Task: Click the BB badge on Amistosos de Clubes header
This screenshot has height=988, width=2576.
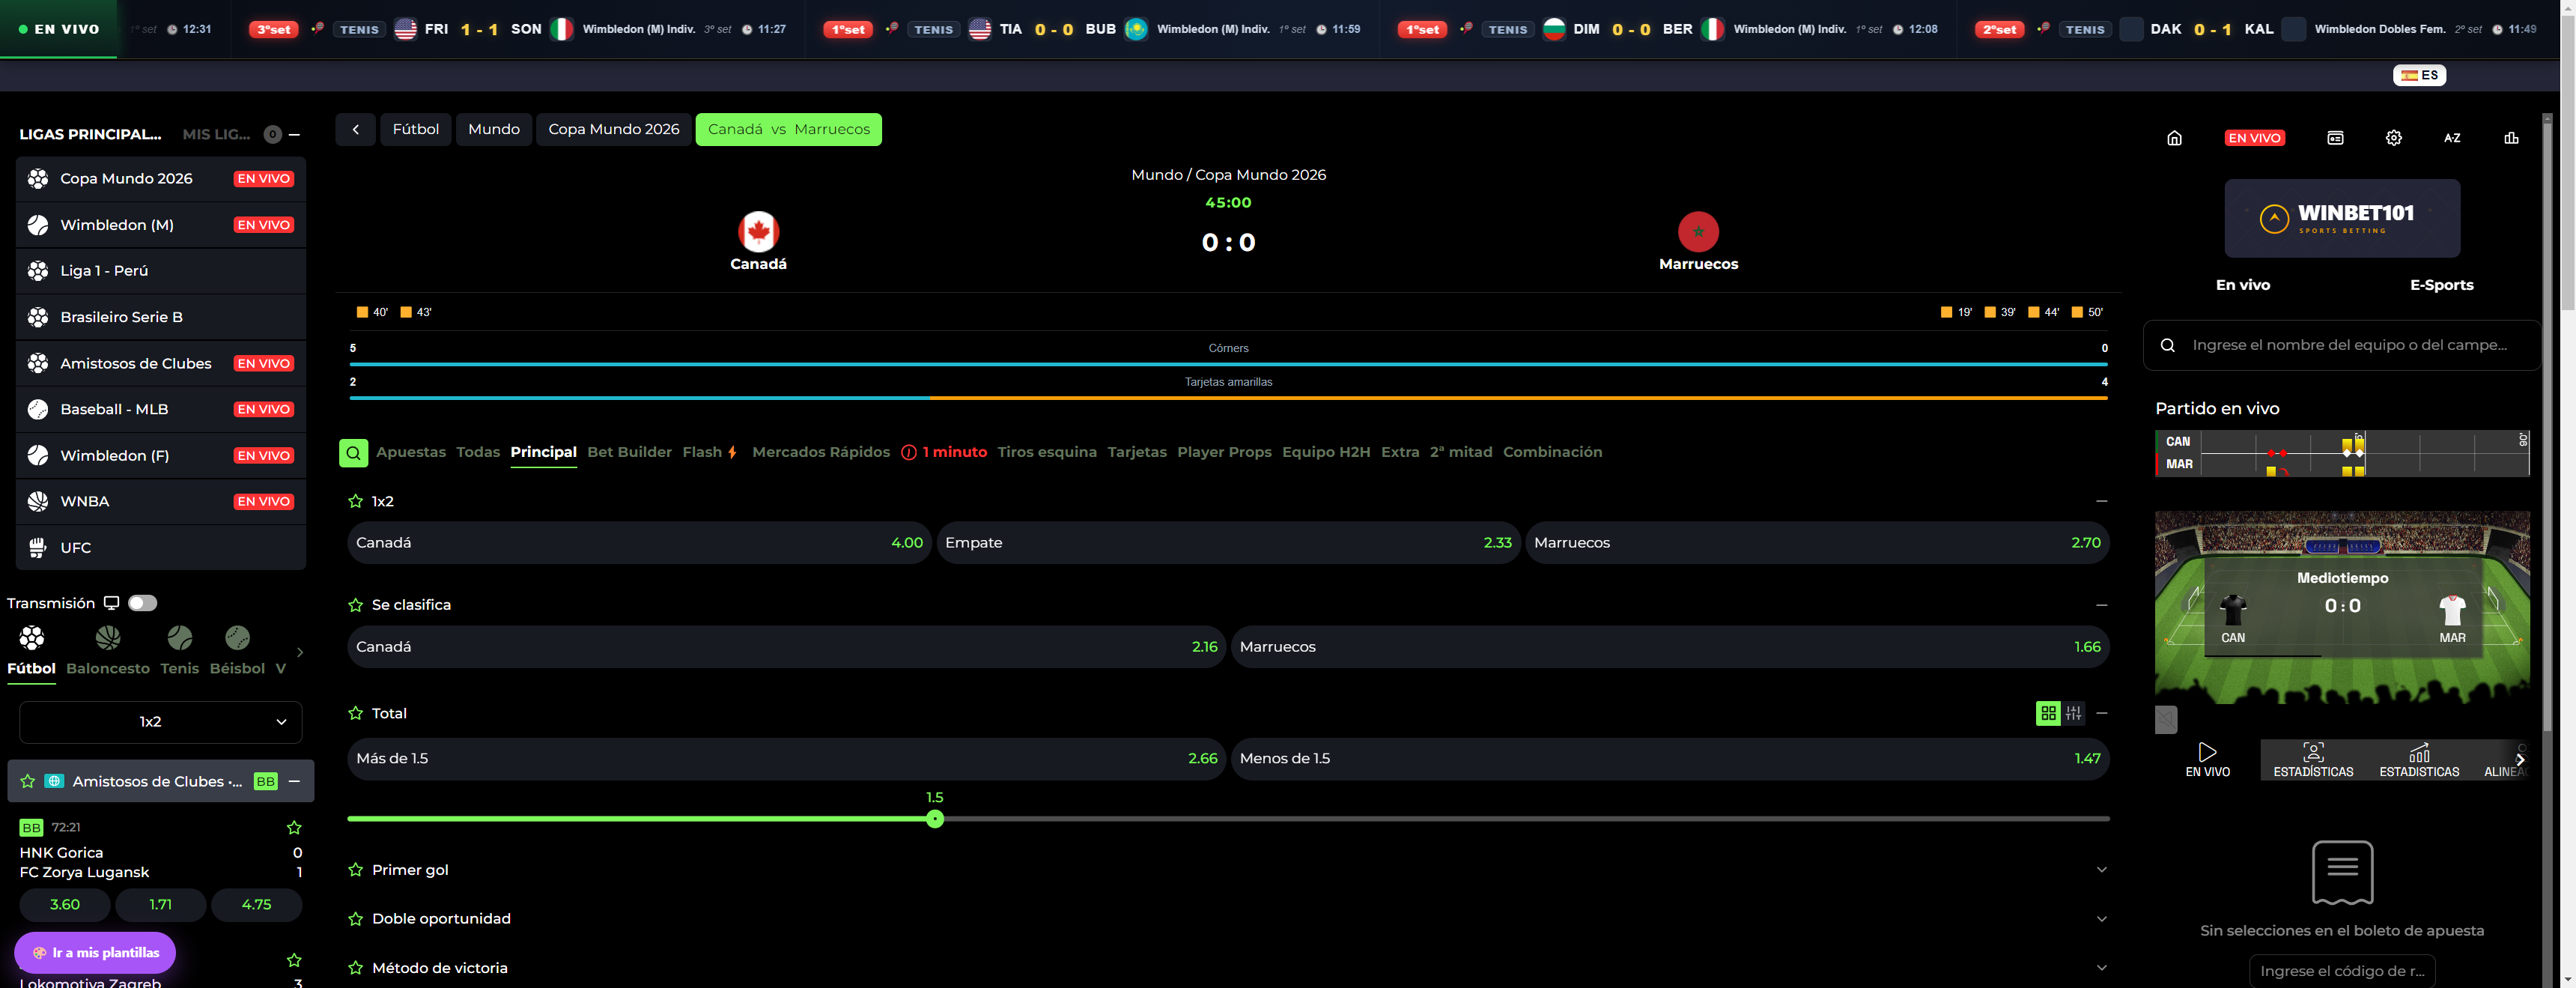Action: (265, 782)
